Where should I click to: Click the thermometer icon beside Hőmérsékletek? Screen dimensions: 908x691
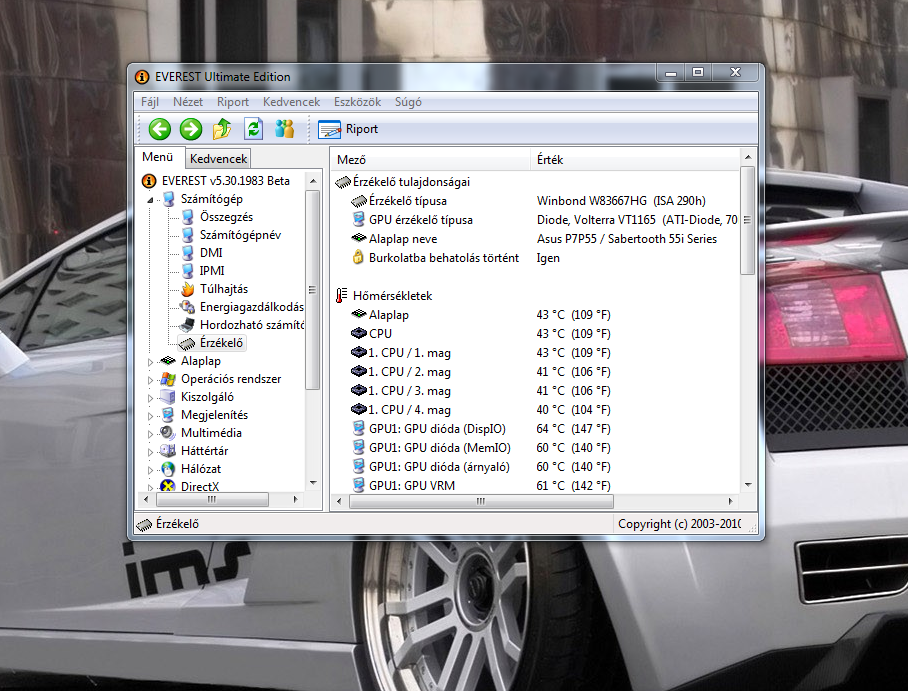point(342,295)
